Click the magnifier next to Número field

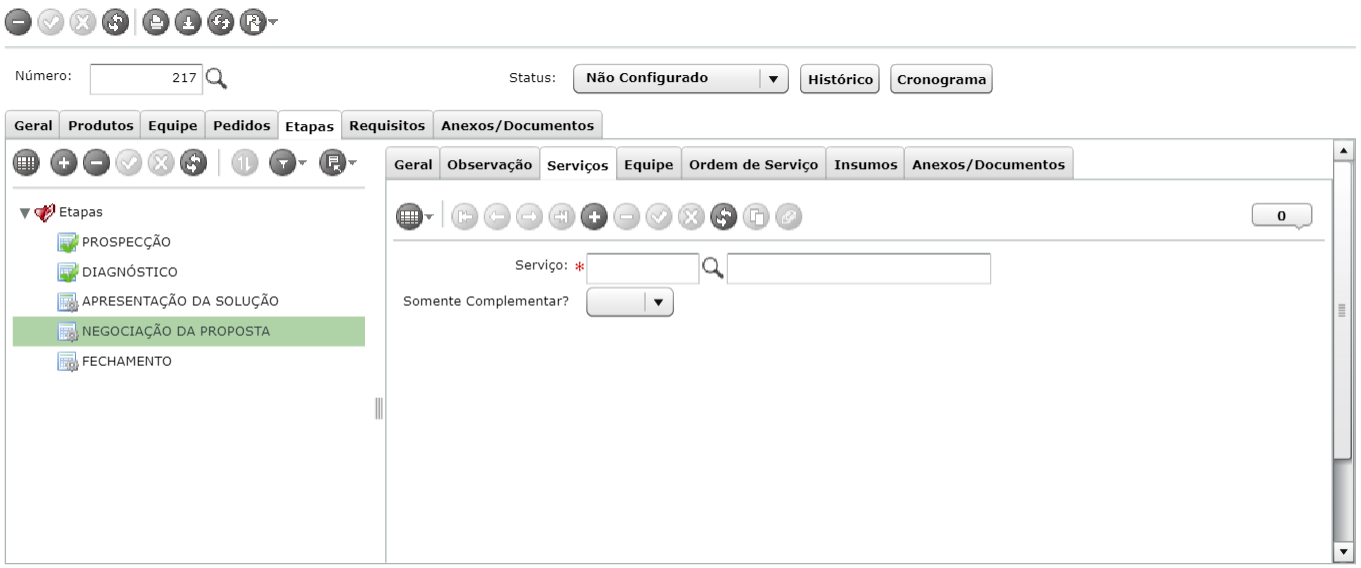(217, 78)
